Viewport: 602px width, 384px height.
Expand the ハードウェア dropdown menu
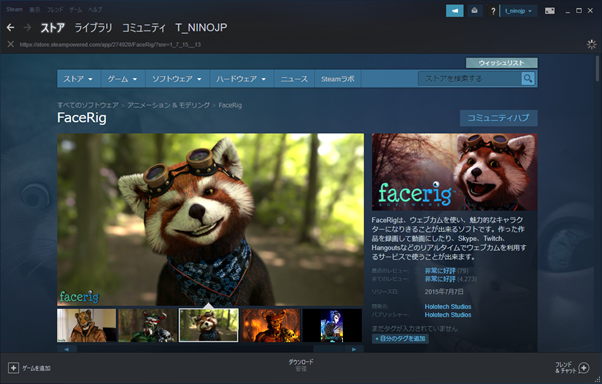tap(241, 79)
